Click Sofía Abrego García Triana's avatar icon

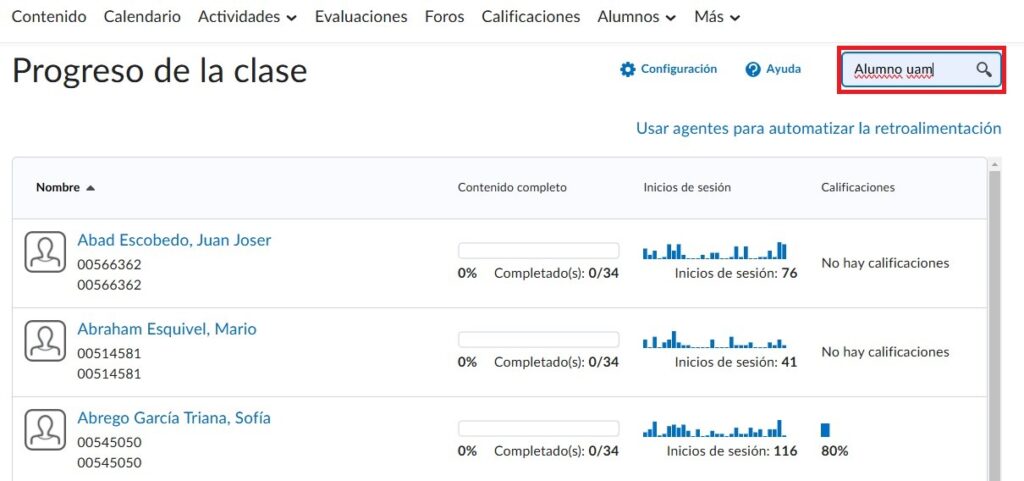pyautogui.click(x=44, y=430)
